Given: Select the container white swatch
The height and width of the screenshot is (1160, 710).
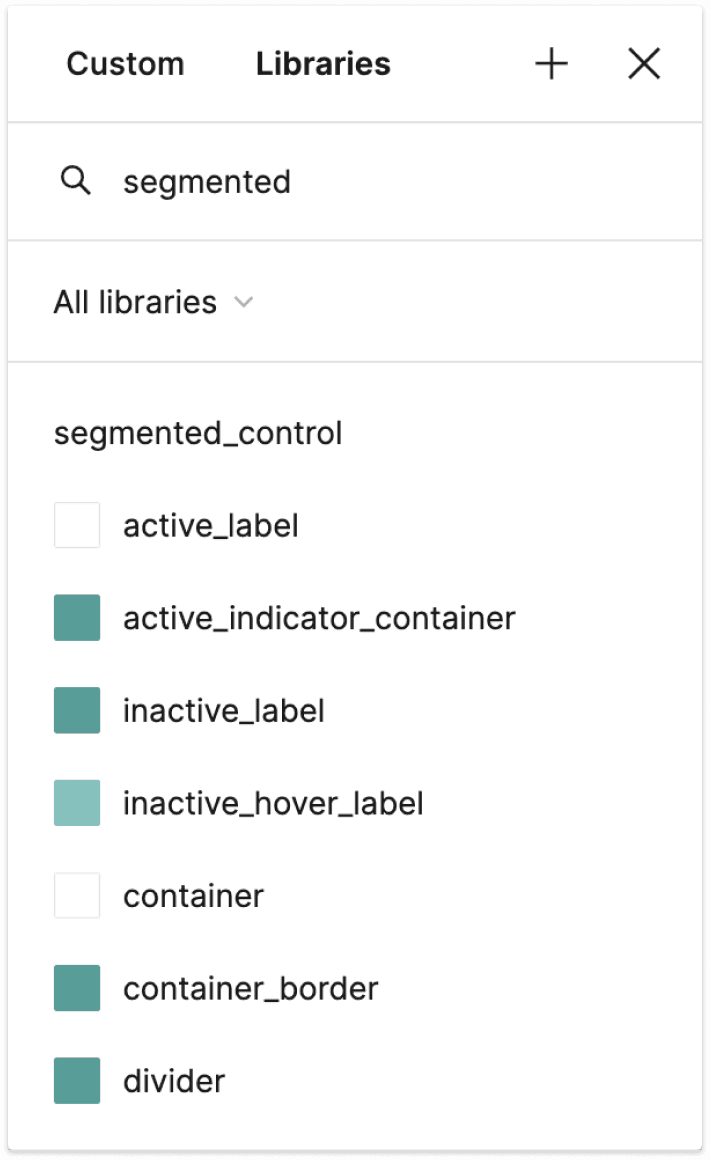Looking at the screenshot, I should (x=77, y=895).
